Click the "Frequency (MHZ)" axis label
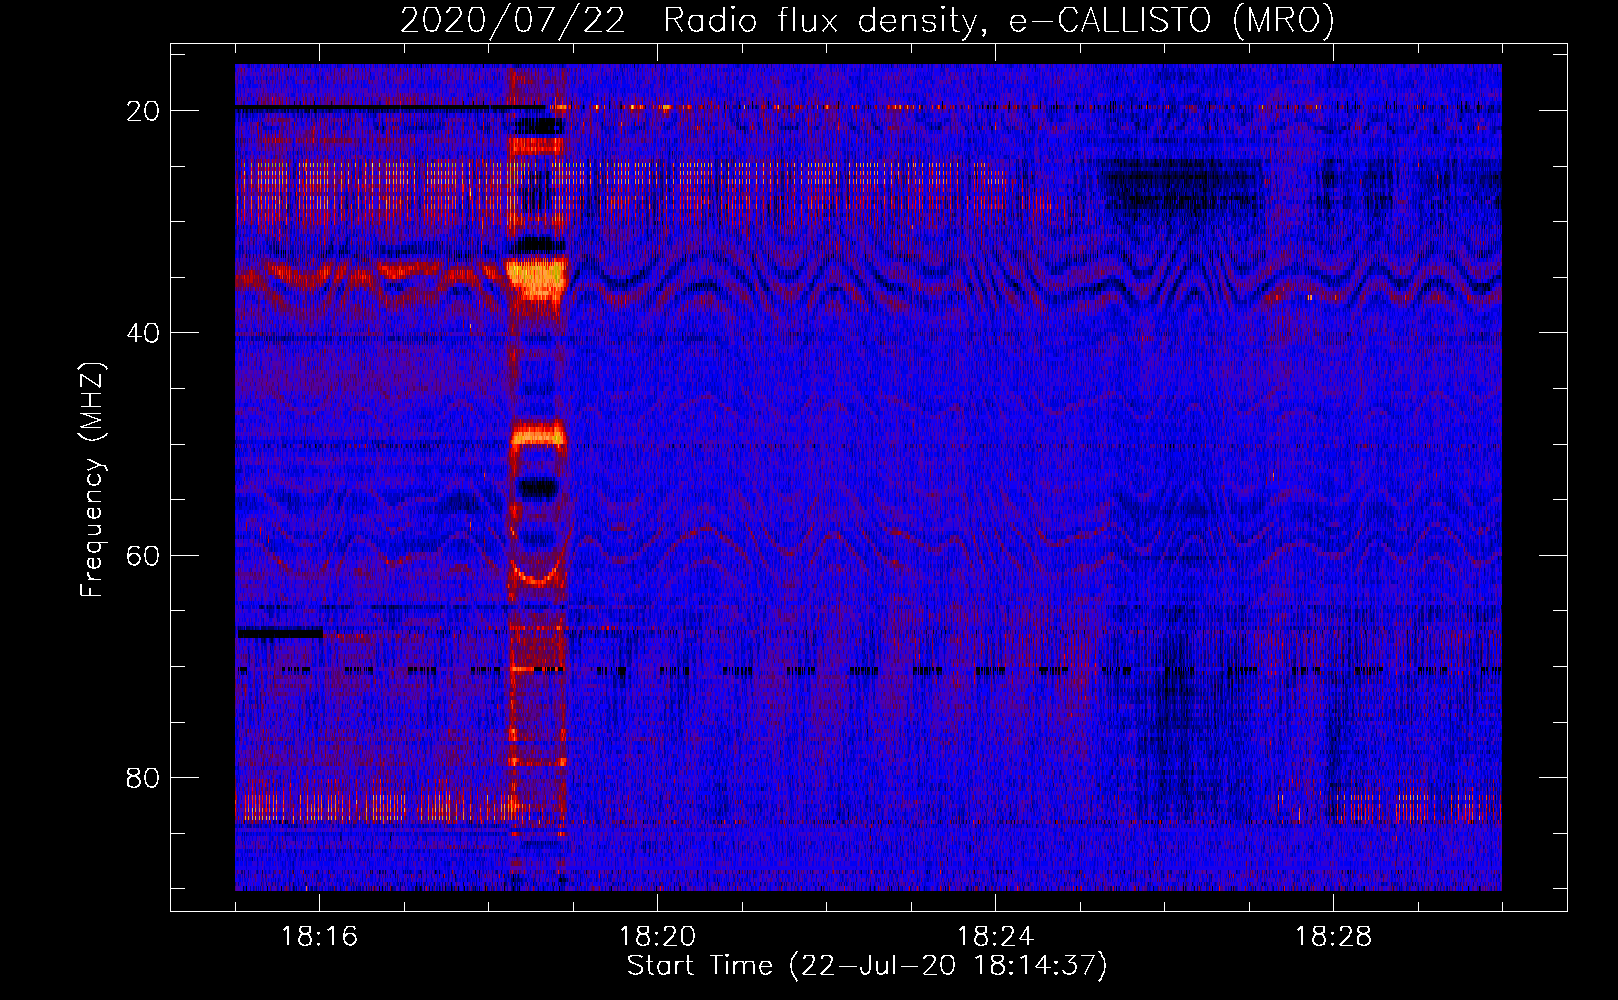This screenshot has width=1618, height=1000. 92,479
